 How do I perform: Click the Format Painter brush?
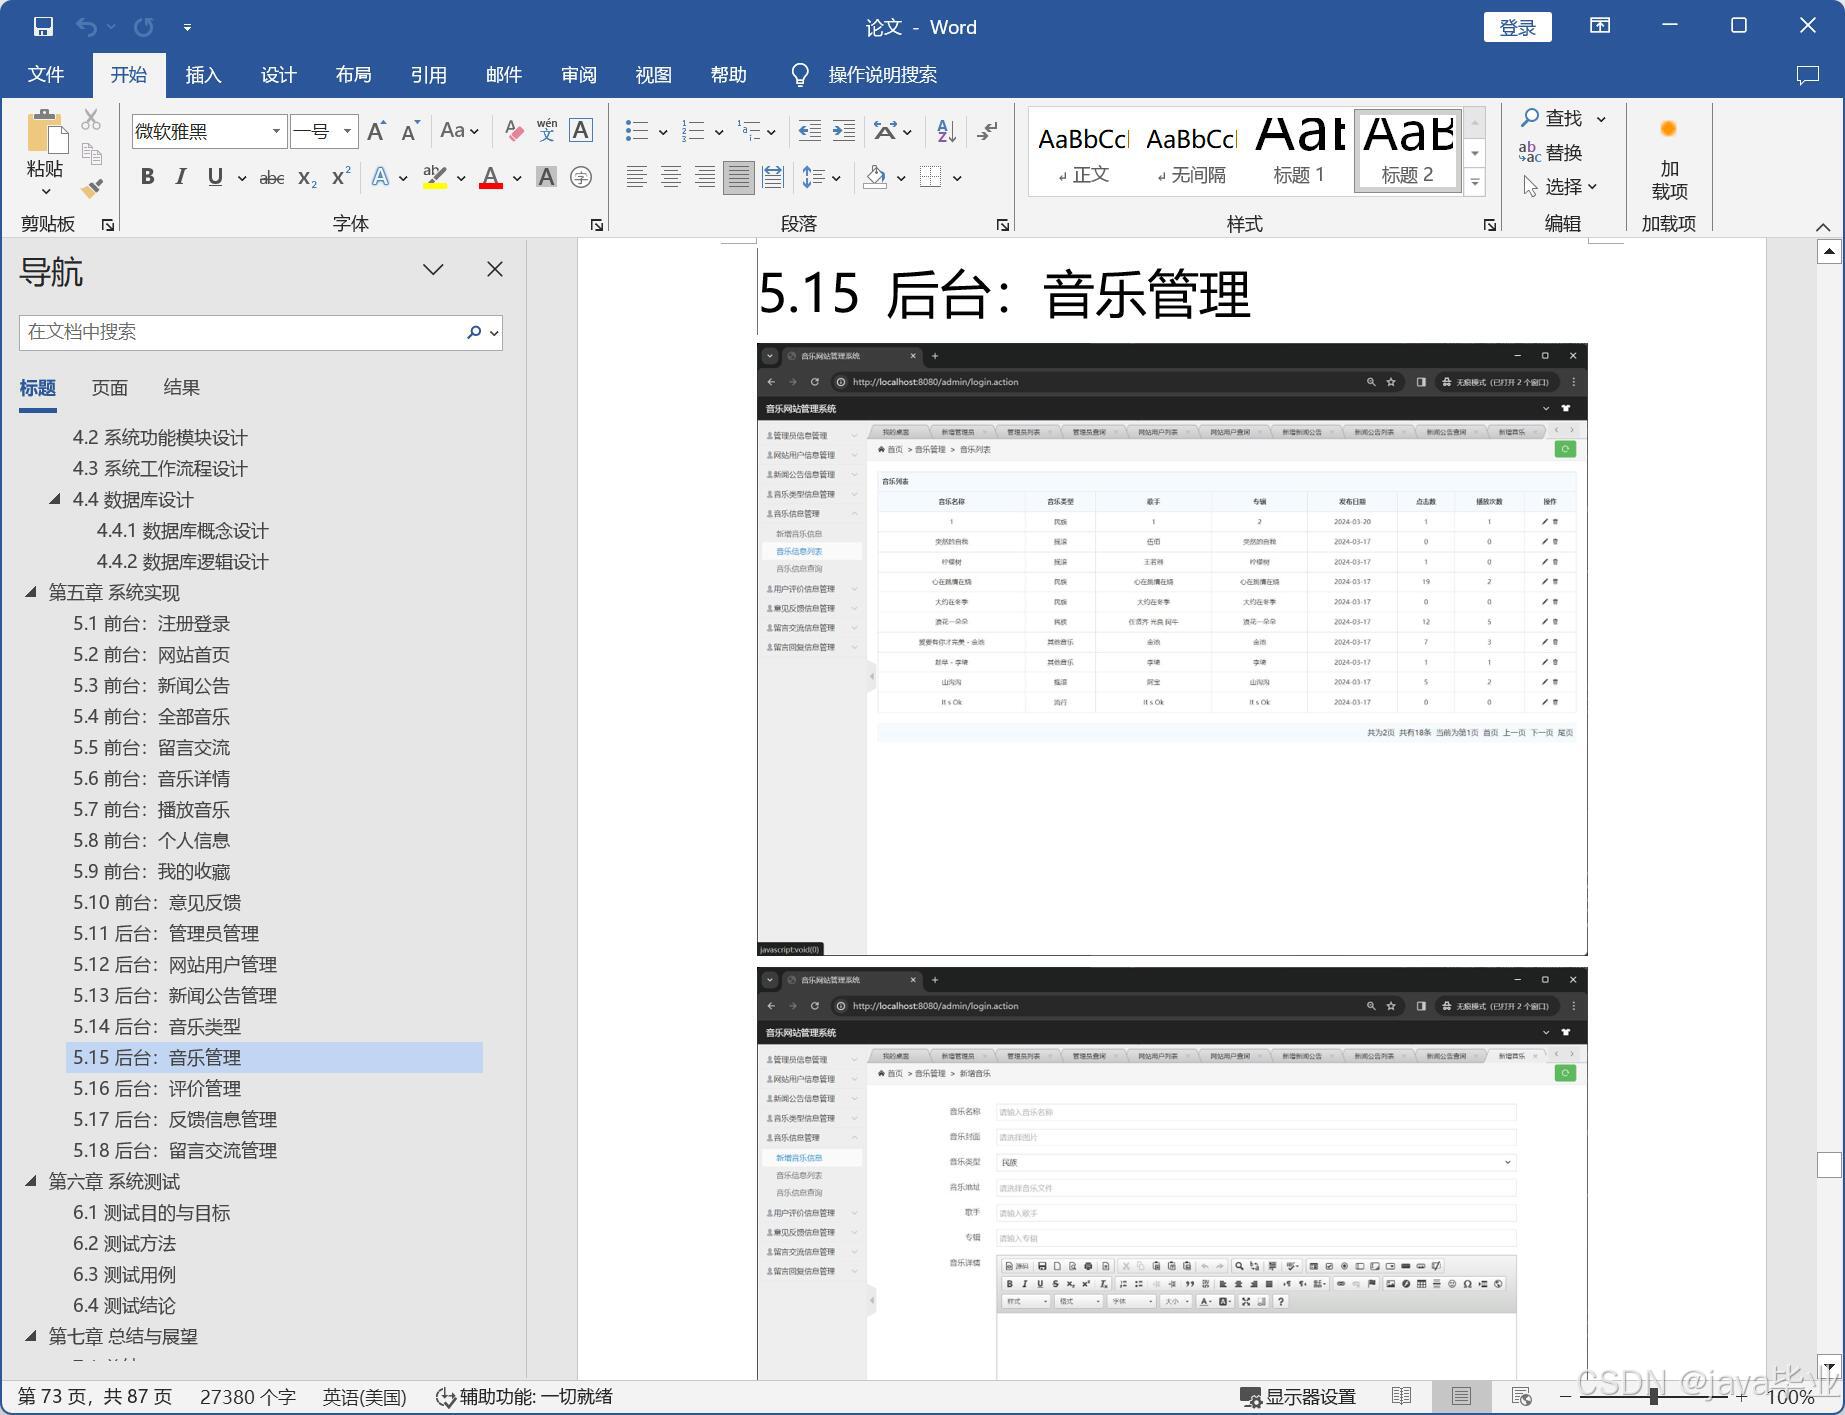(91, 187)
